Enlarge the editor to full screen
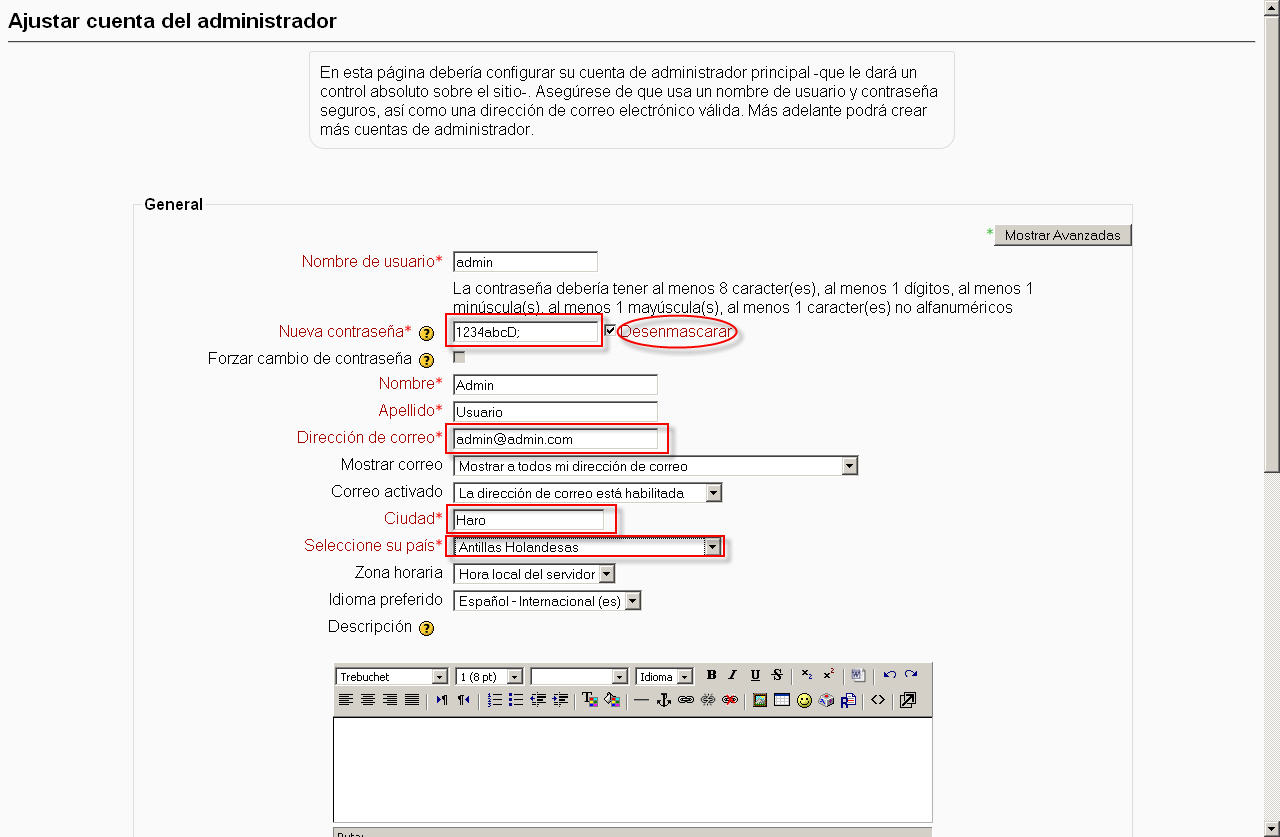Image resolution: width=1280 pixels, height=837 pixels. [908, 700]
